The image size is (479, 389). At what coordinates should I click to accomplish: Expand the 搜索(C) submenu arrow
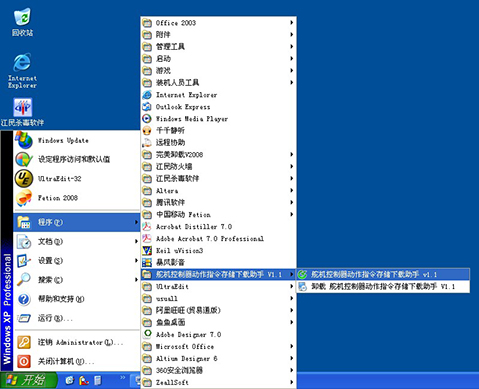136,280
